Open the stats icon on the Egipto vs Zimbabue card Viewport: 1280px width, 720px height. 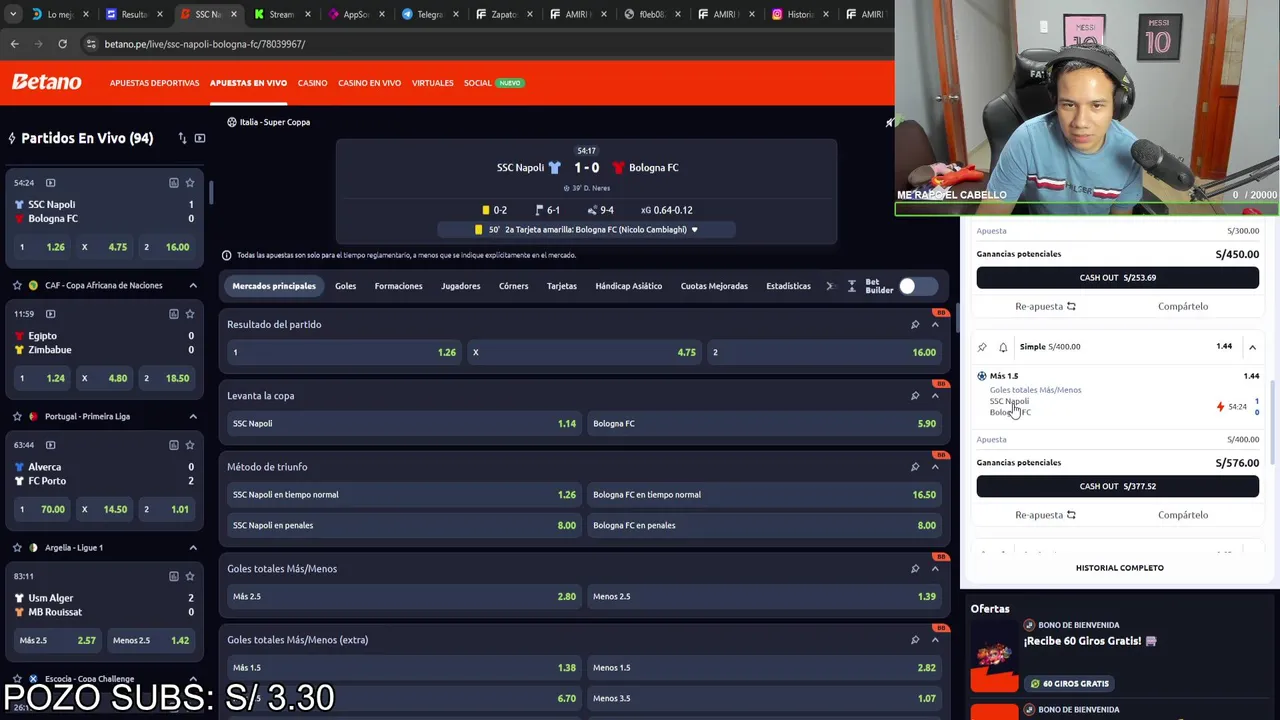(173, 314)
